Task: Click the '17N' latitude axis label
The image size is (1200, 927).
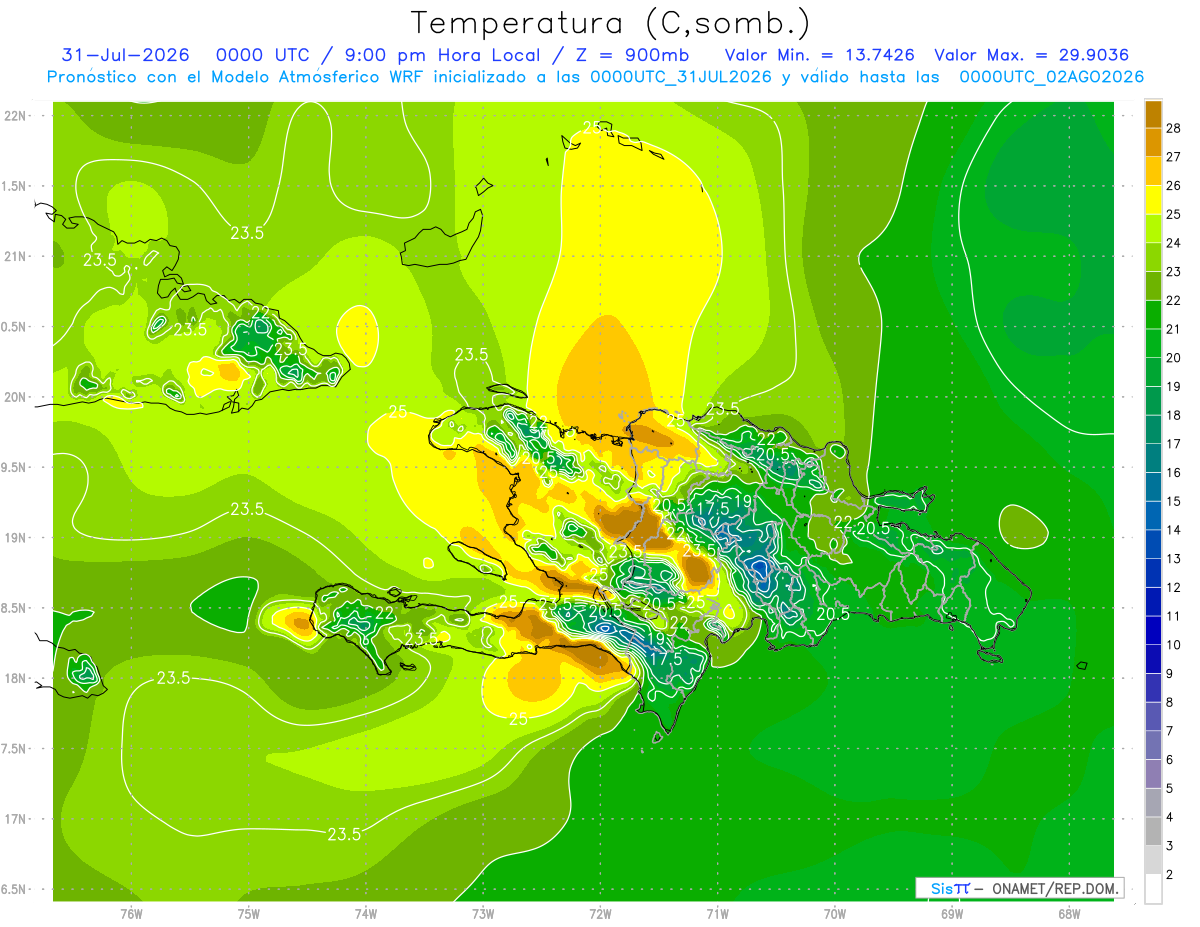Action: [16, 819]
